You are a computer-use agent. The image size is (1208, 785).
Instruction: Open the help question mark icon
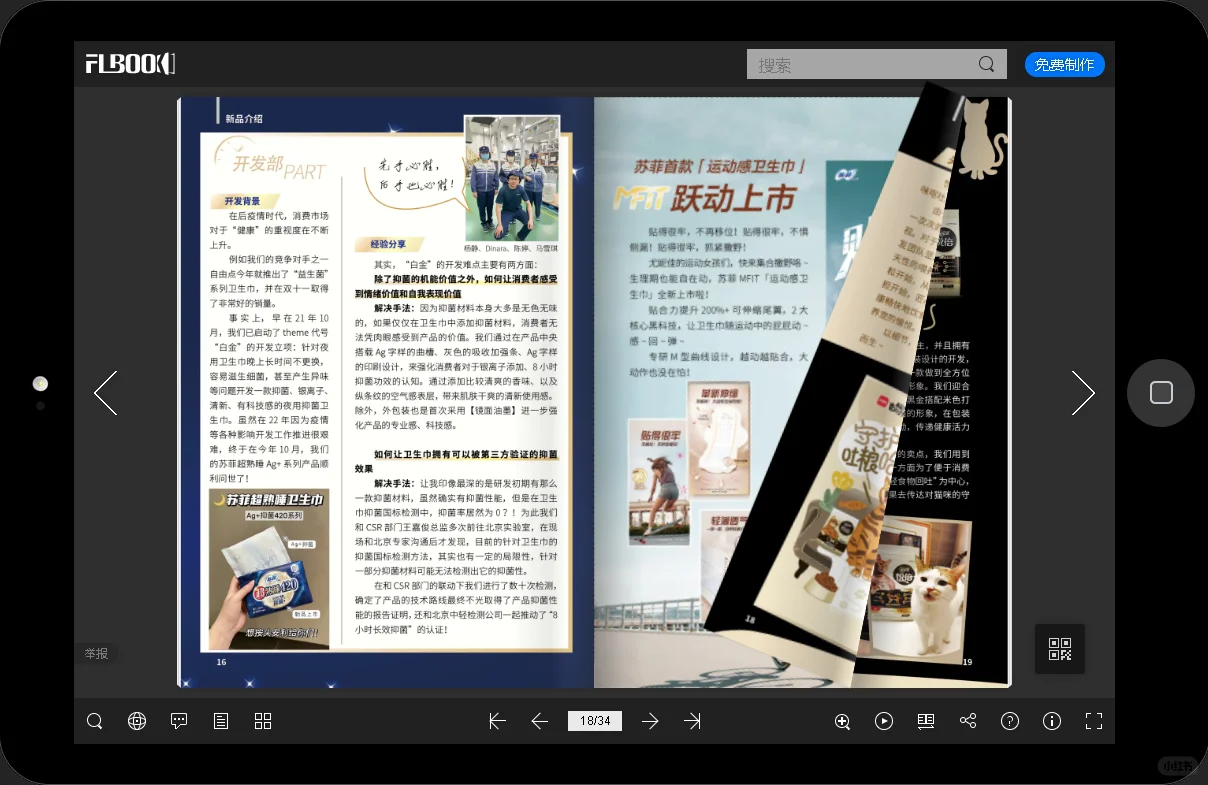point(1010,721)
